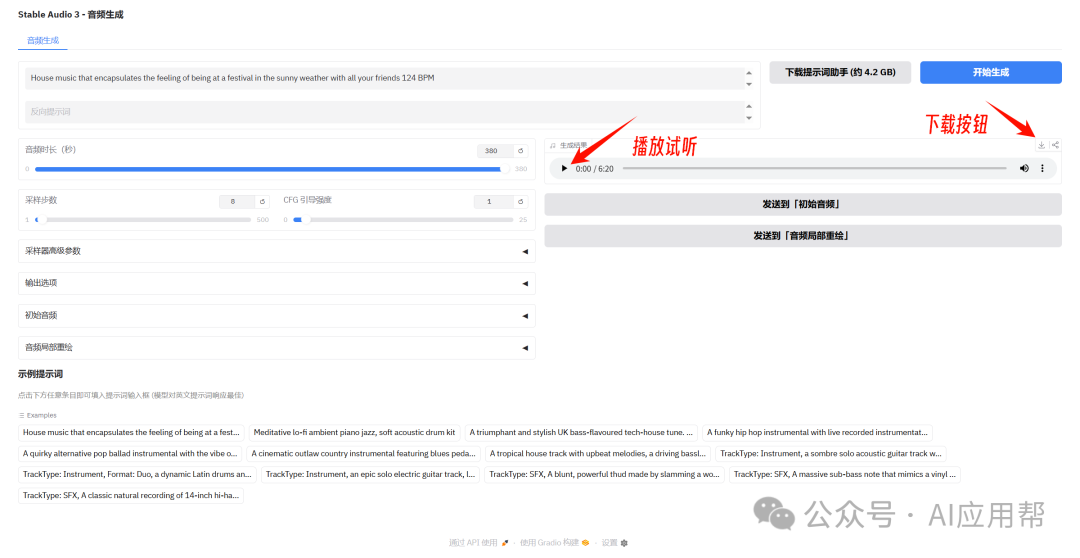
Task: Click the prompt box scroll-down arrow
Action: tap(749, 84)
